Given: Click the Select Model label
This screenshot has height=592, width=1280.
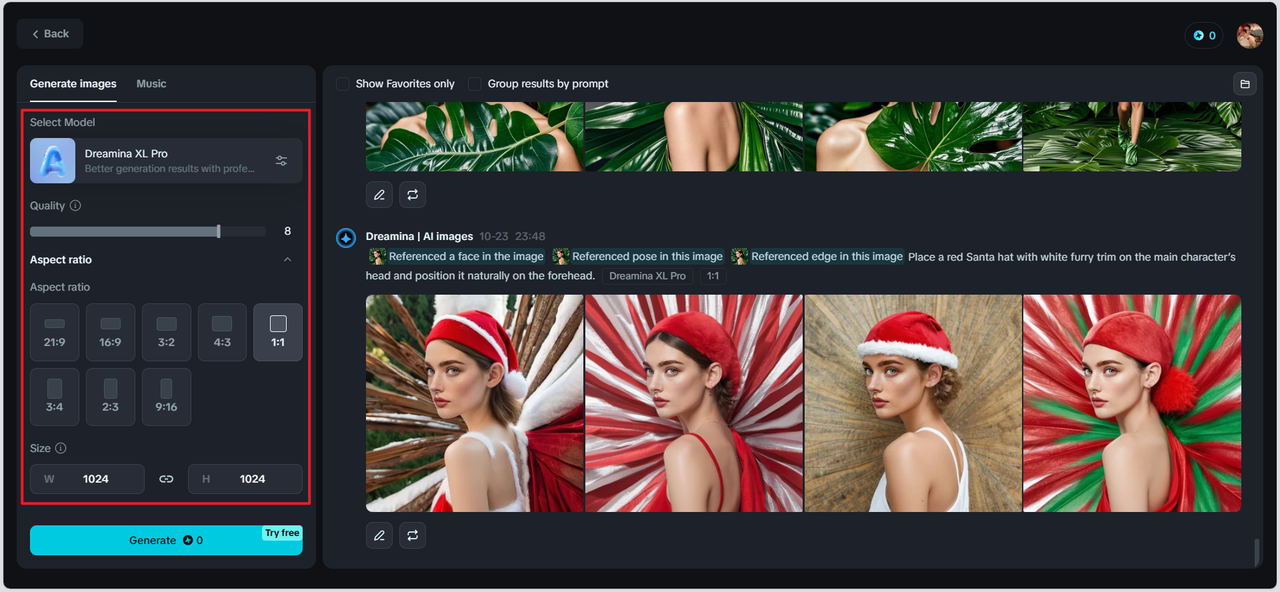Looking at the screenshot, I should [62, 123].
